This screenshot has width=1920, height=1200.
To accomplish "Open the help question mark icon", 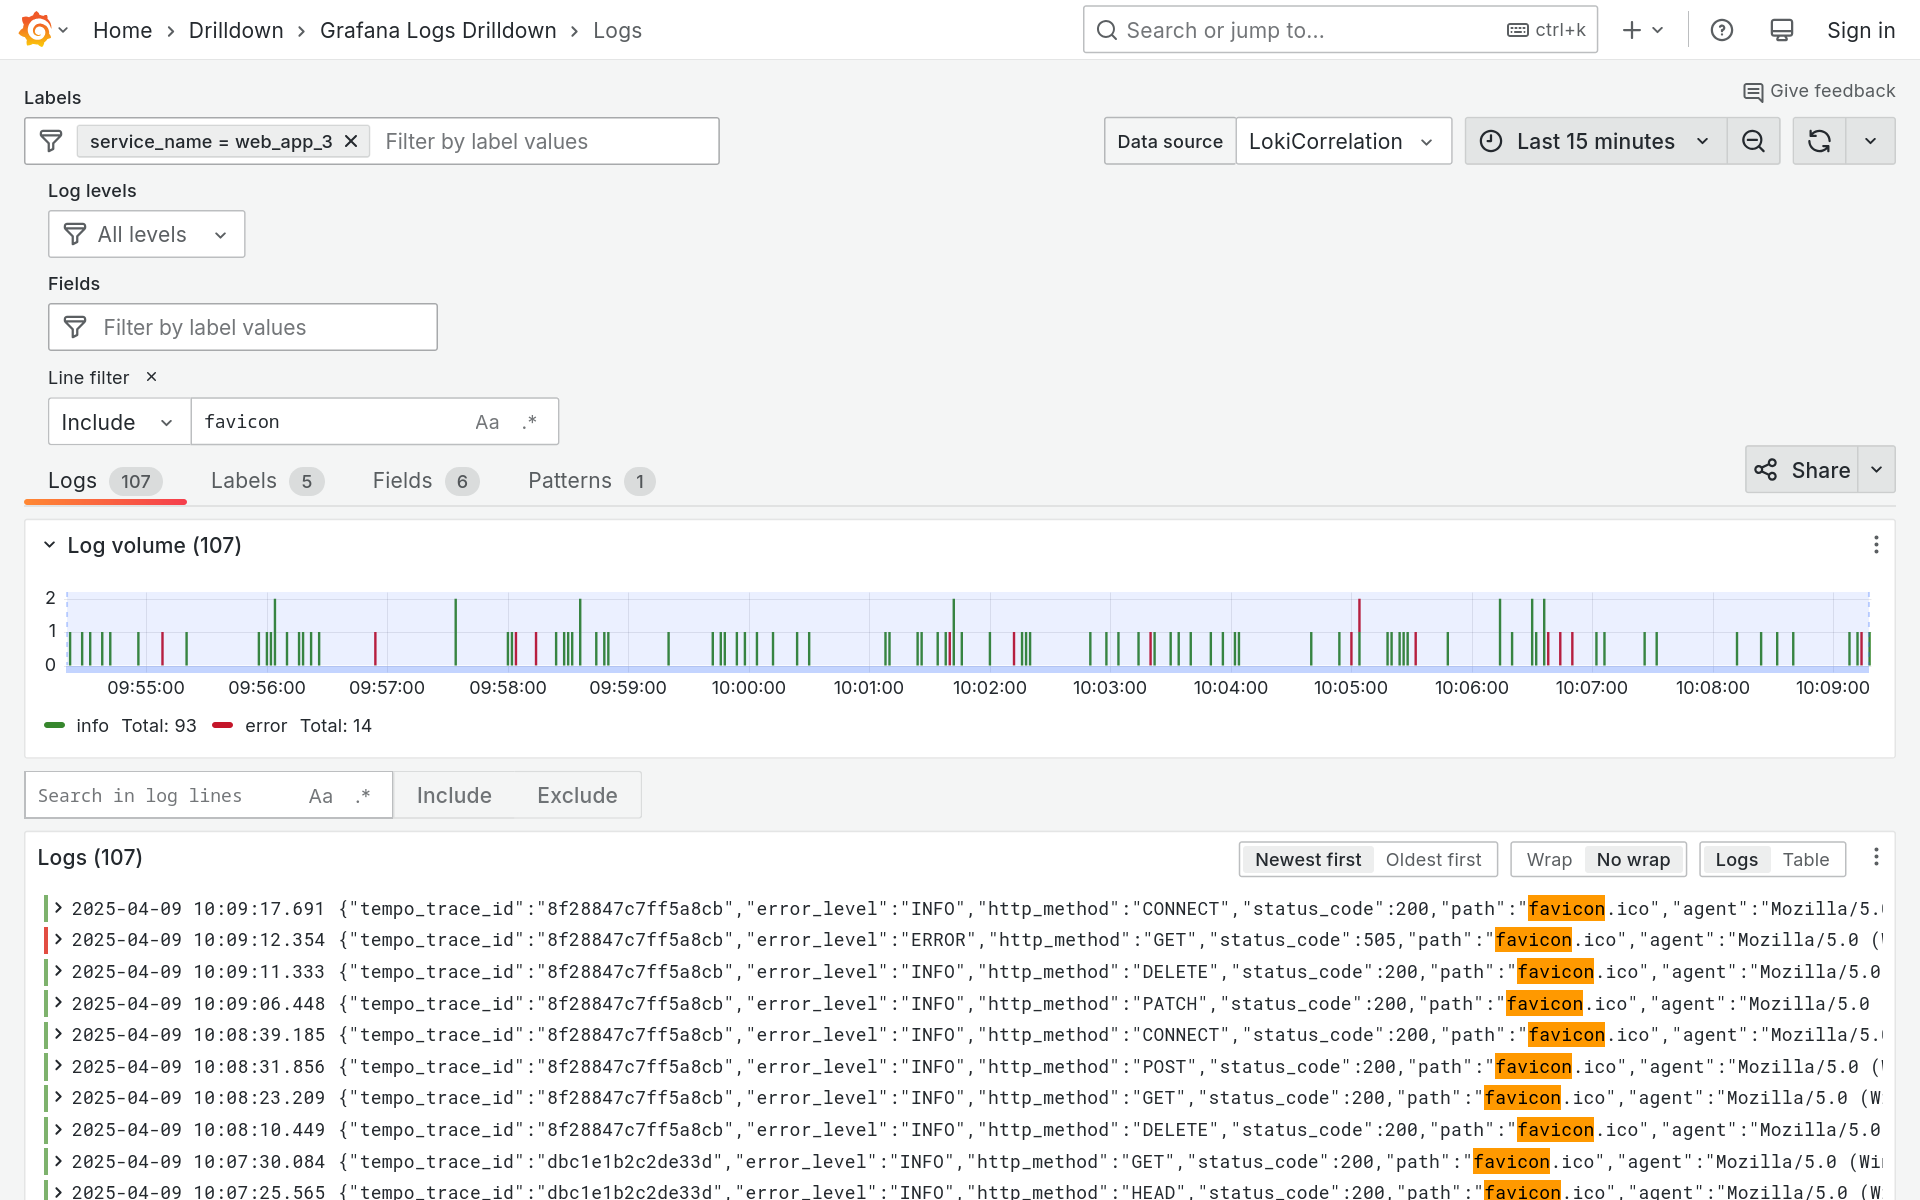I will point(1721,30).
